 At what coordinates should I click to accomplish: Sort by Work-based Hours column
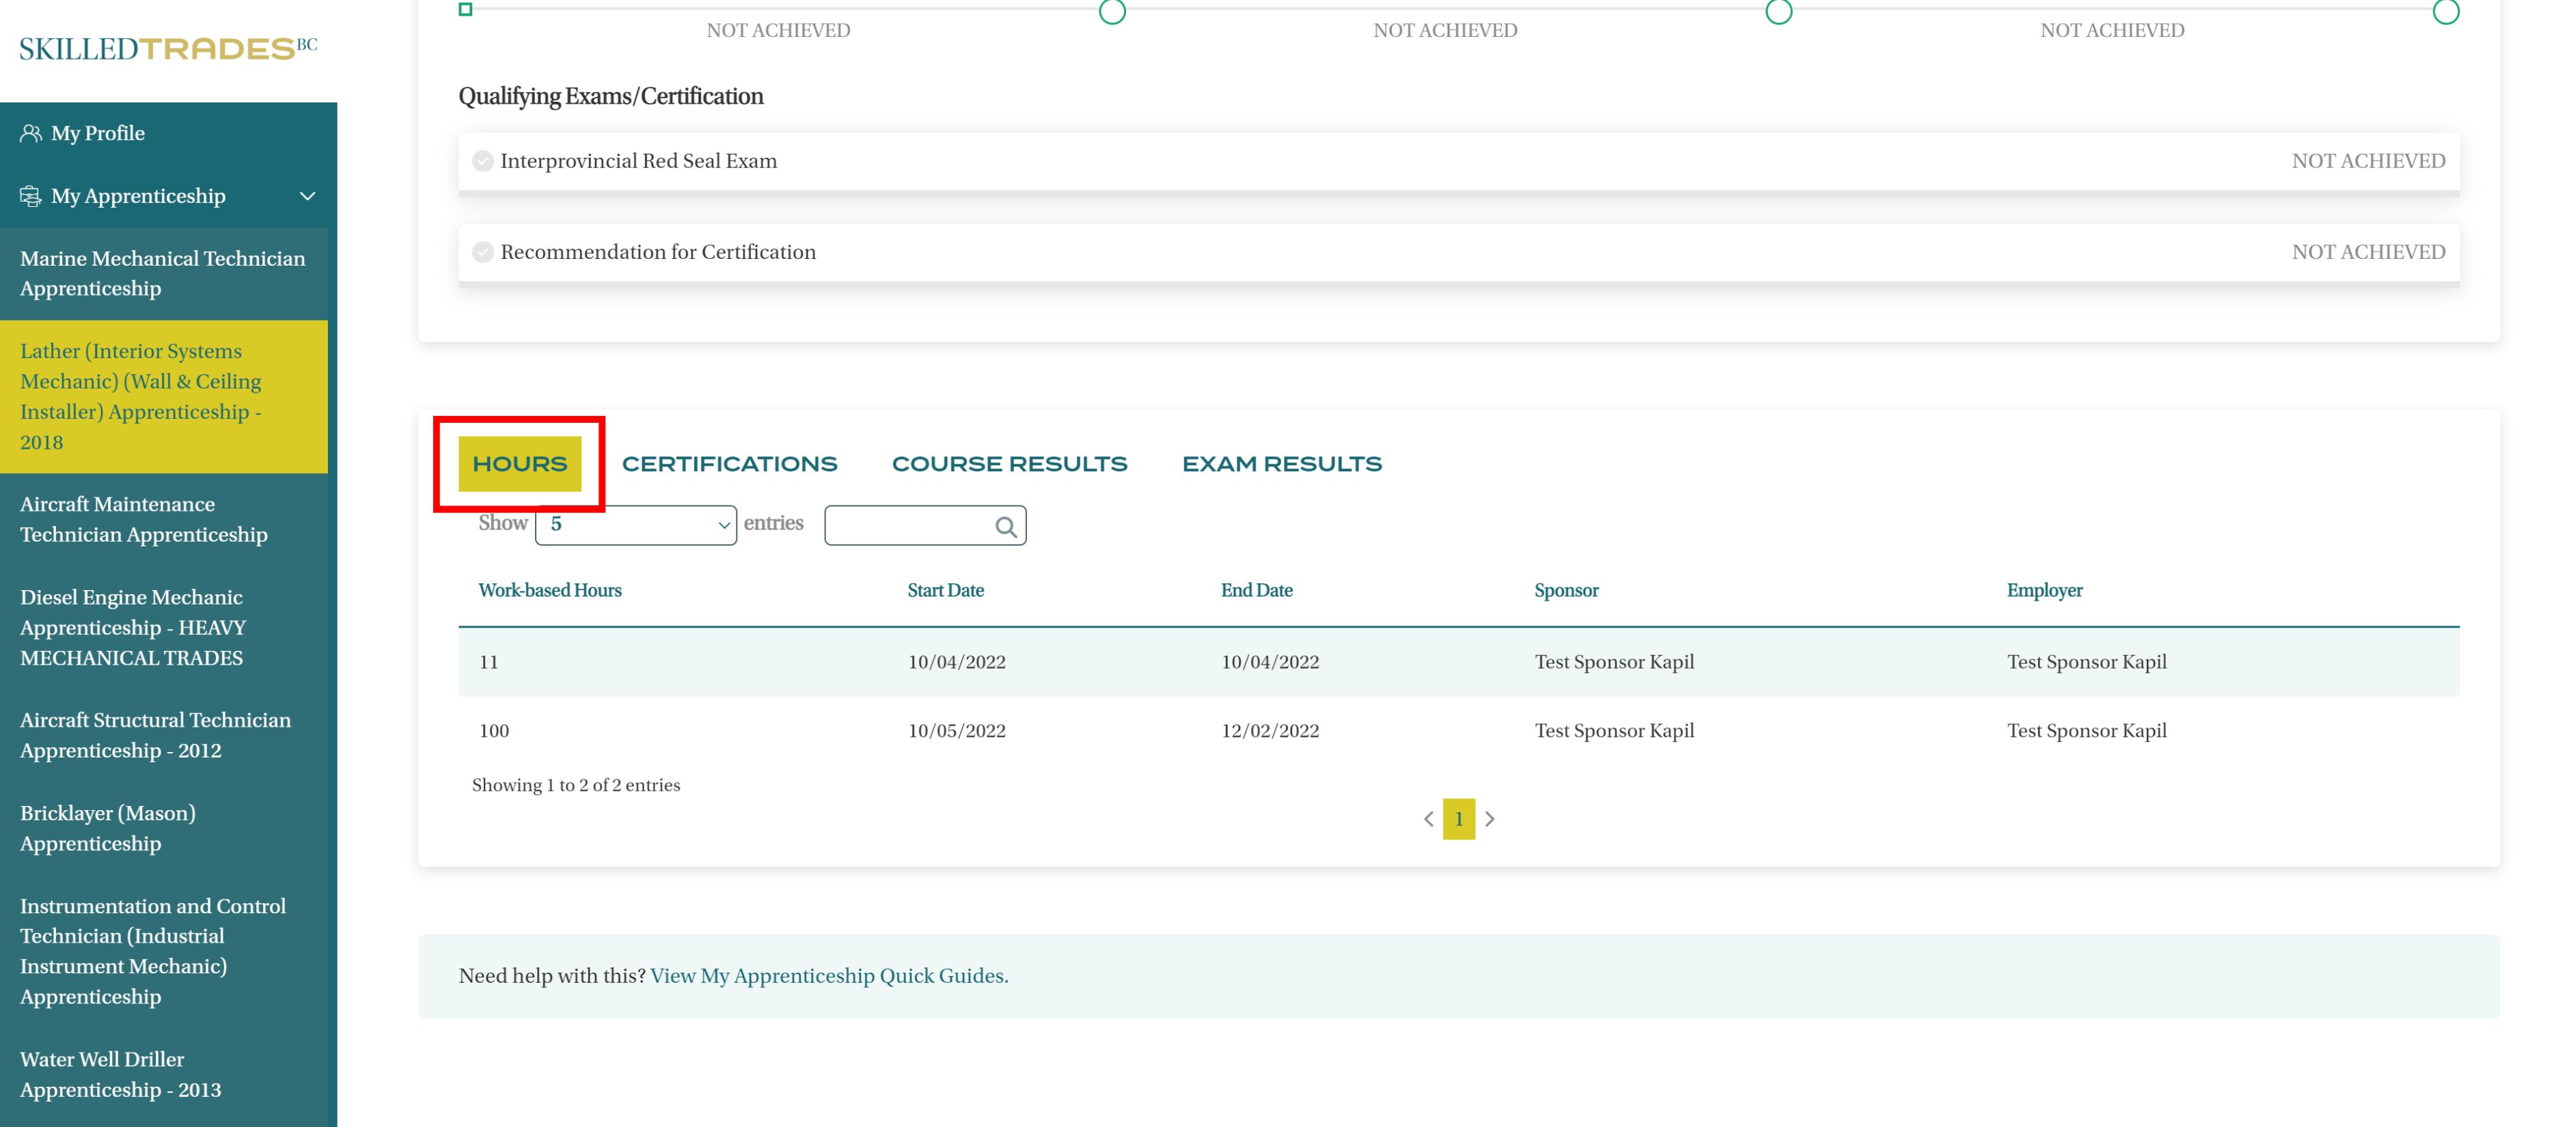[x=549, y=590]
